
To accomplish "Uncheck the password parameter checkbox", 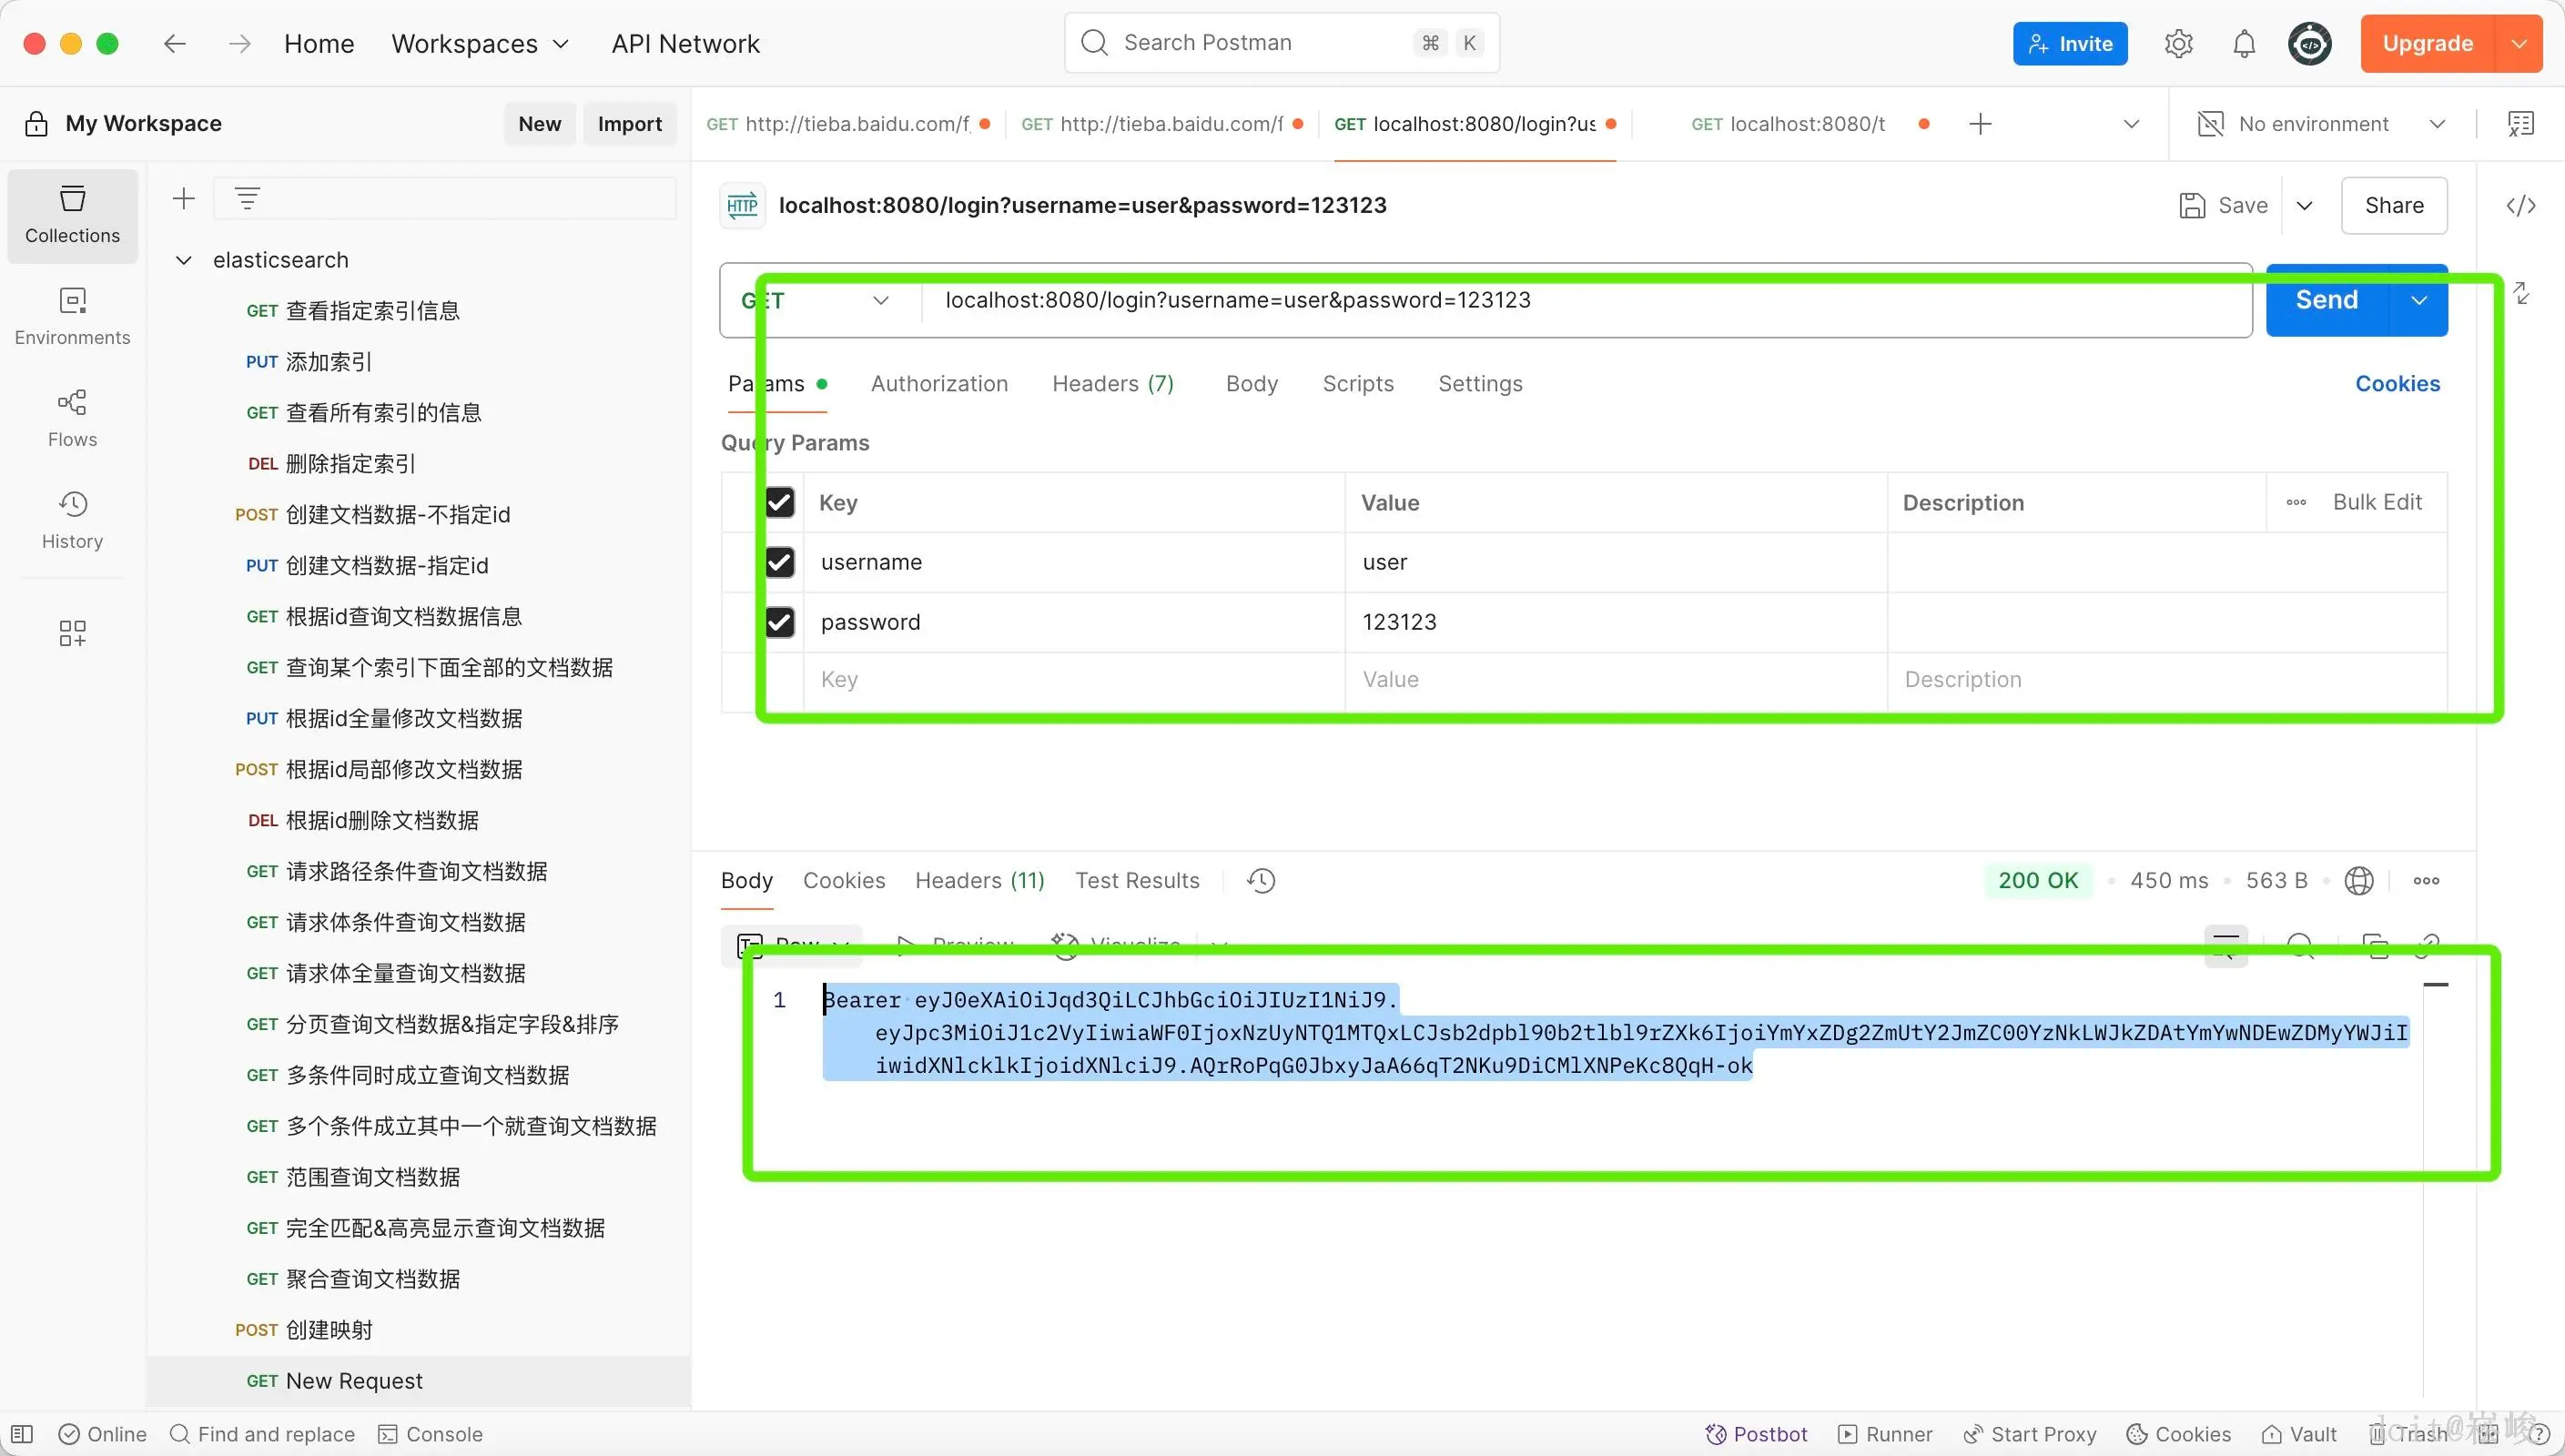I will click(x=780, y=622).
